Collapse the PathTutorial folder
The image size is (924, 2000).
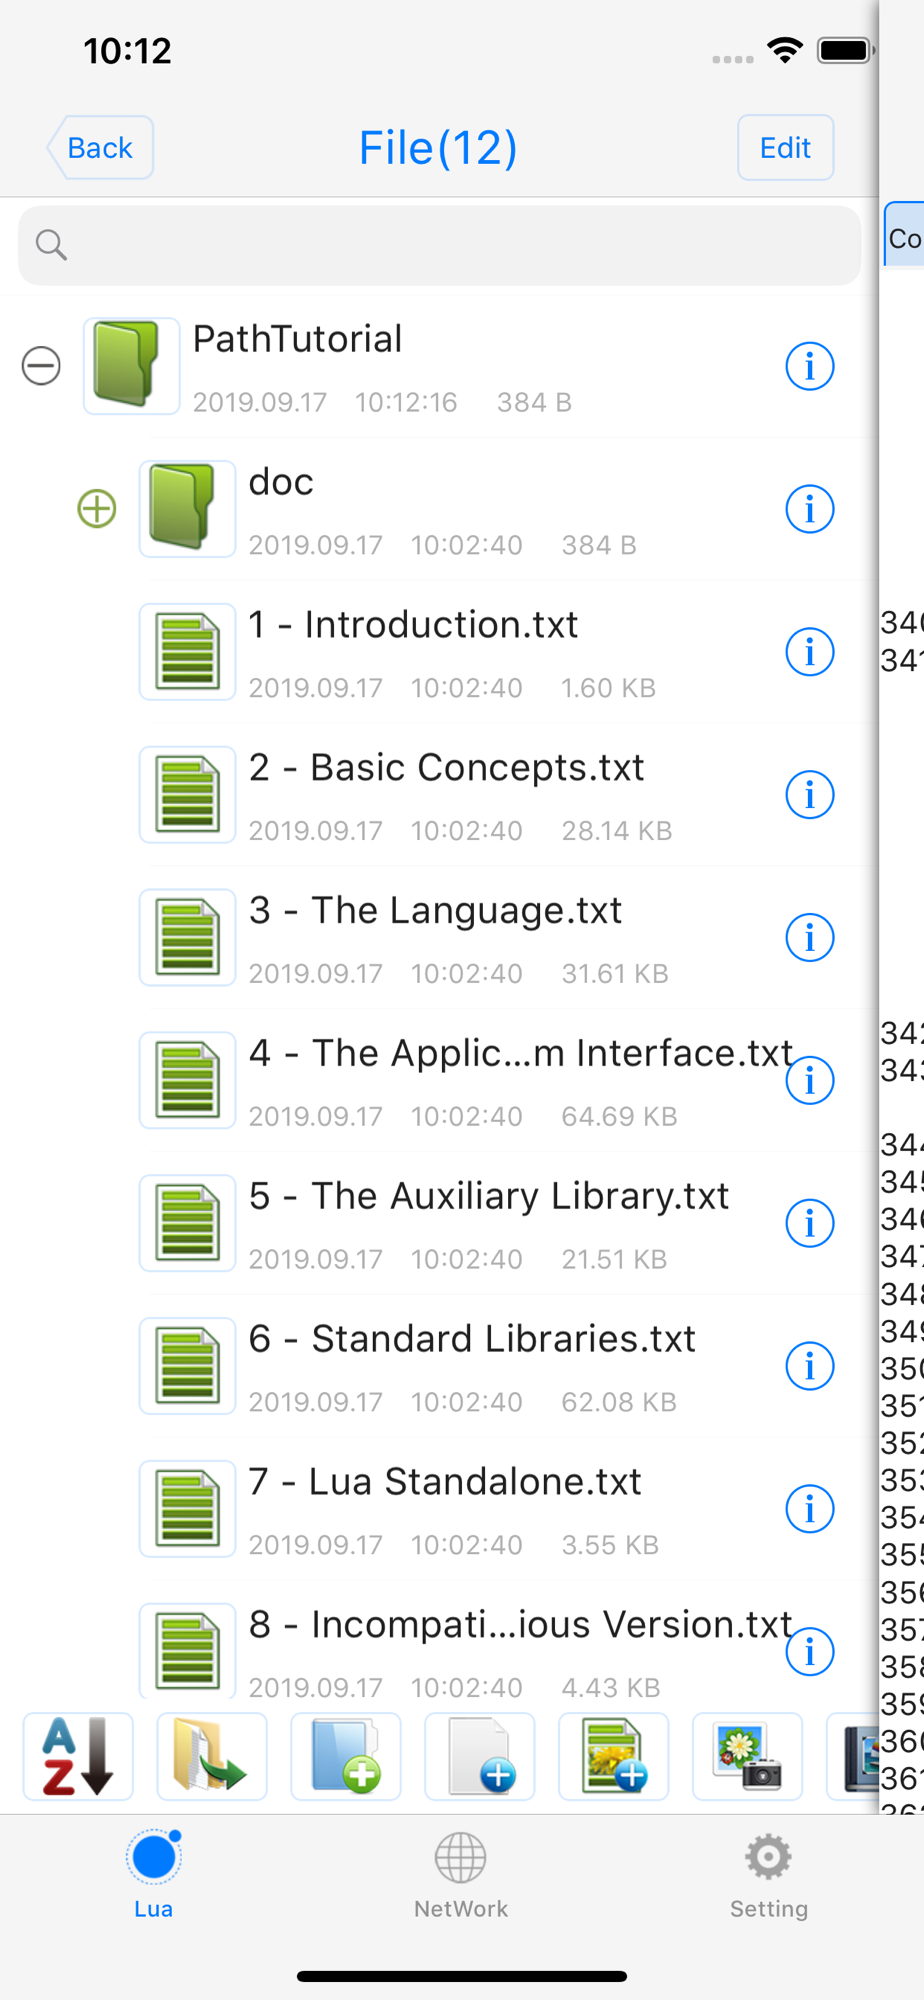[x=41, y=366]
